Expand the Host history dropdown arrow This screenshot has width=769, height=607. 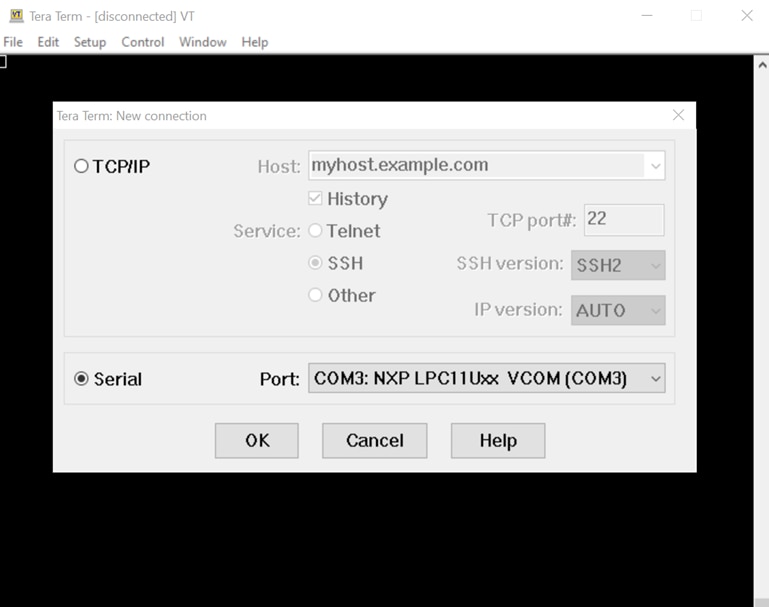tap(656, 166)
